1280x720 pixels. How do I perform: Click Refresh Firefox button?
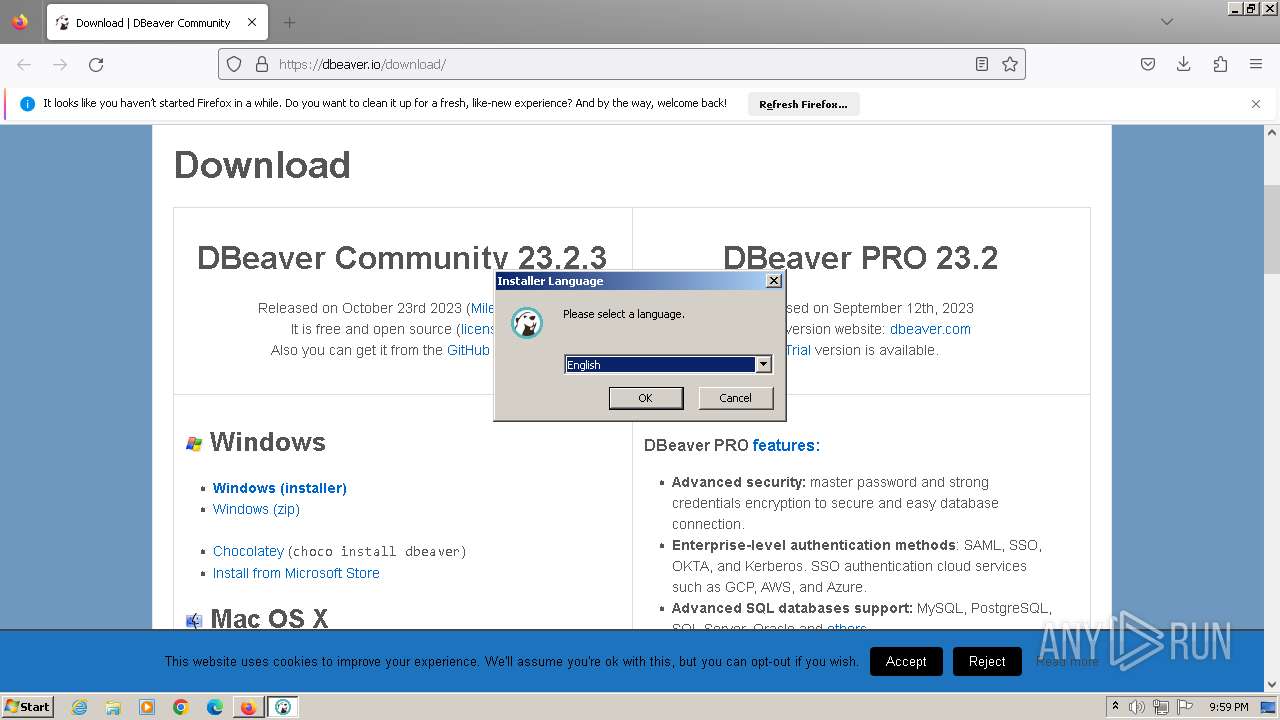(x=803, y=104)
